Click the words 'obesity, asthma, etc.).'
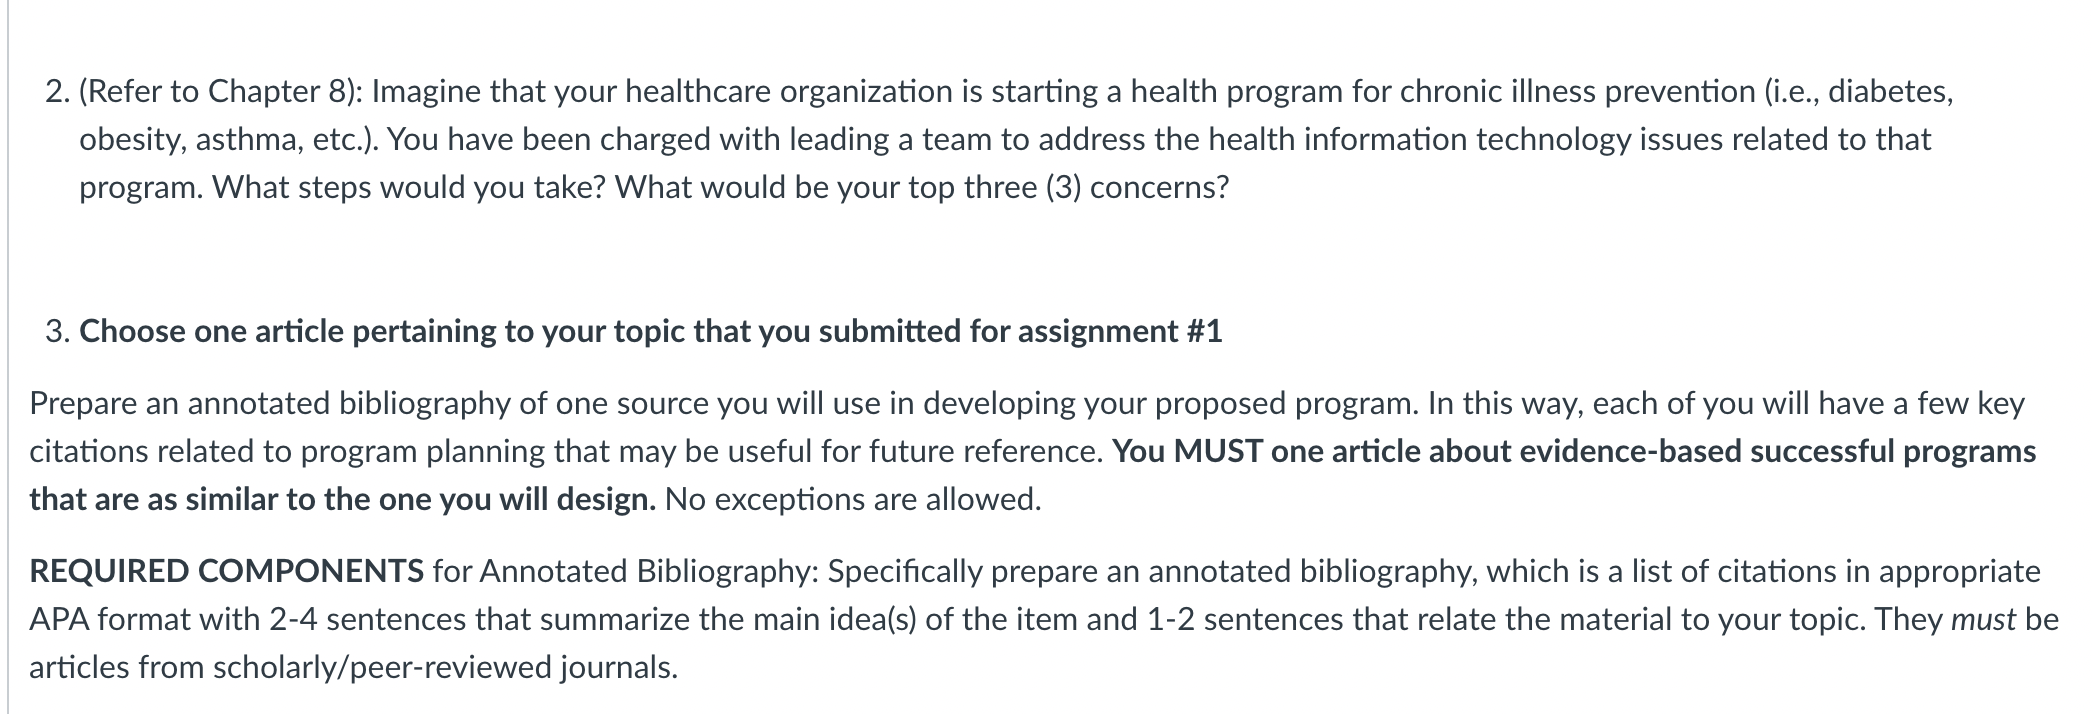The image size is (2092, 714). [x=229, y=140]
